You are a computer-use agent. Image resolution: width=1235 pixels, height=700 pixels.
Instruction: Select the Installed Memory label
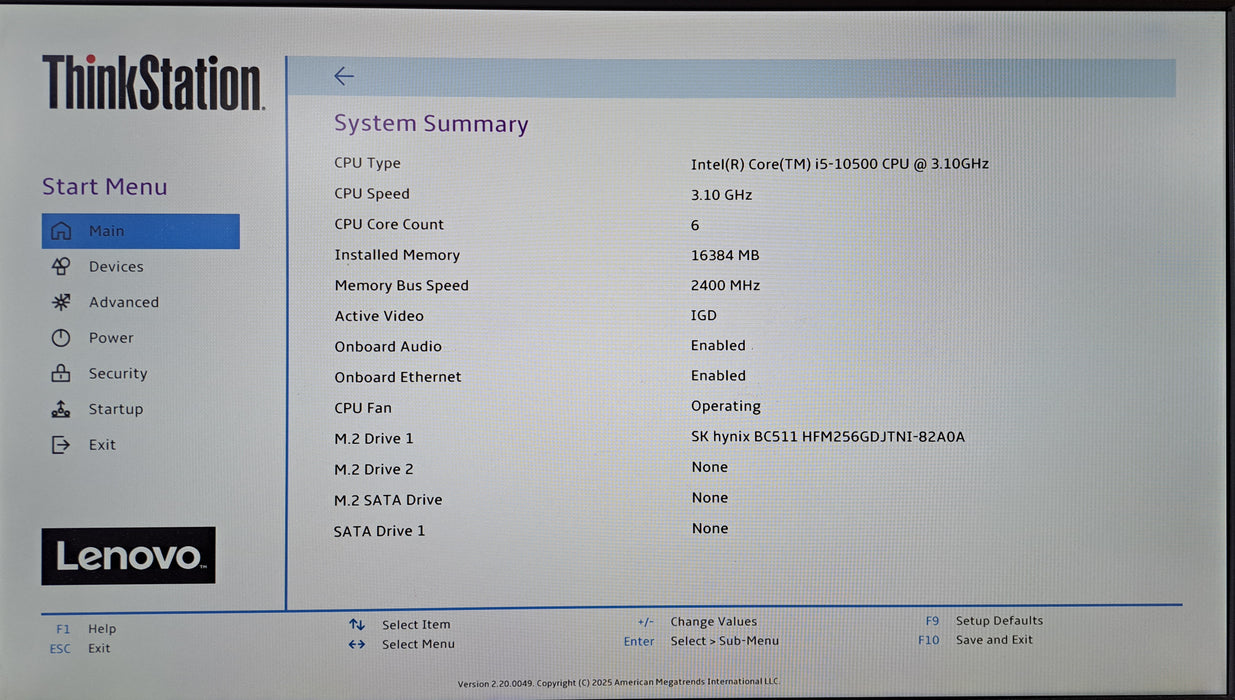pyautogui.click(x=397, y=255)
